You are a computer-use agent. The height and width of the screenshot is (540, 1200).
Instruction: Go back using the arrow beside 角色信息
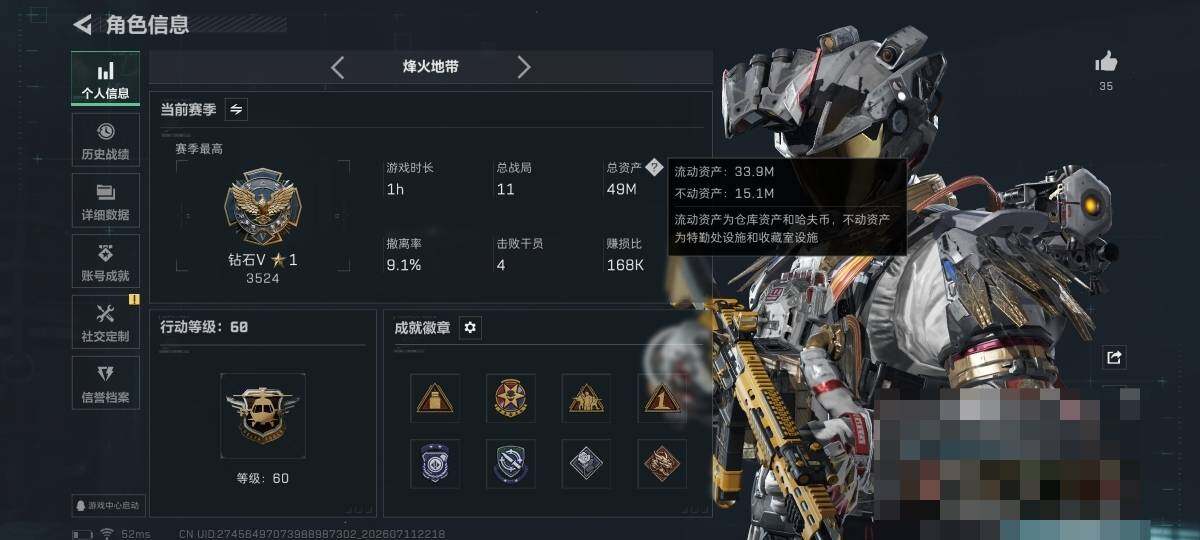point(83,24)
